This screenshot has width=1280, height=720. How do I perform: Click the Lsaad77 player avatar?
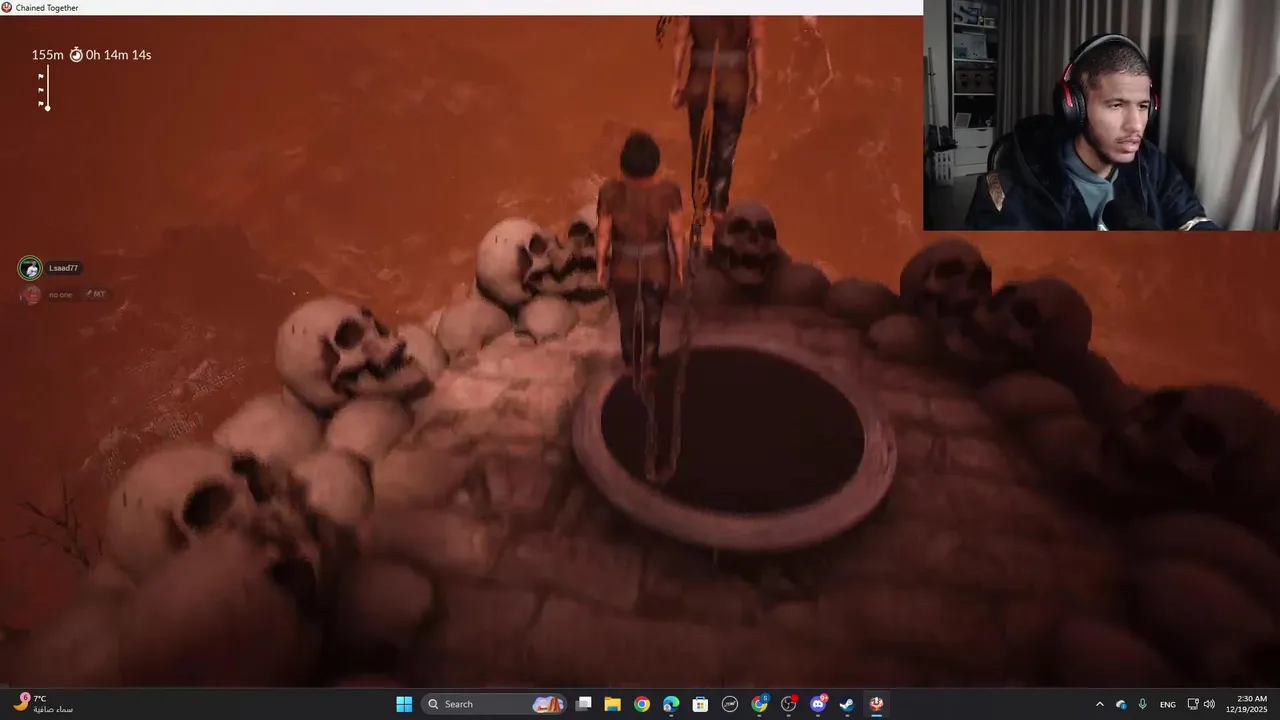(x=30, y=268)
